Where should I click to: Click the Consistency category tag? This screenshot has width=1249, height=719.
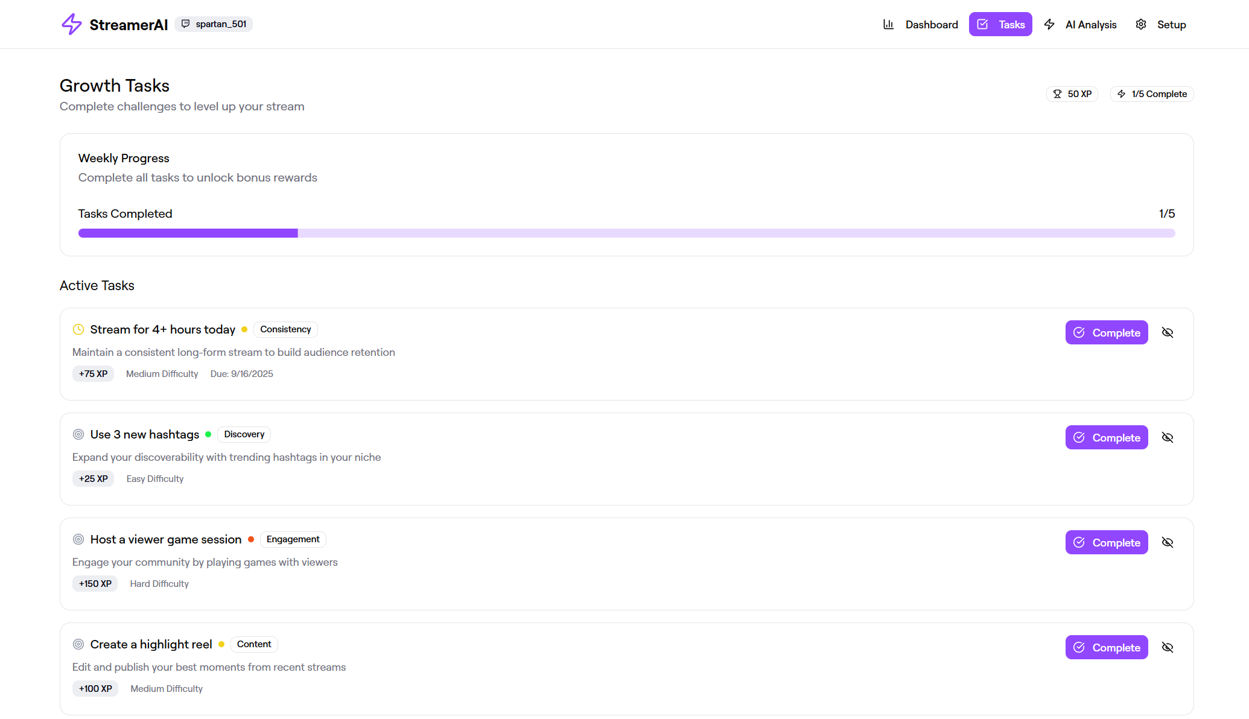pos(285,329)
